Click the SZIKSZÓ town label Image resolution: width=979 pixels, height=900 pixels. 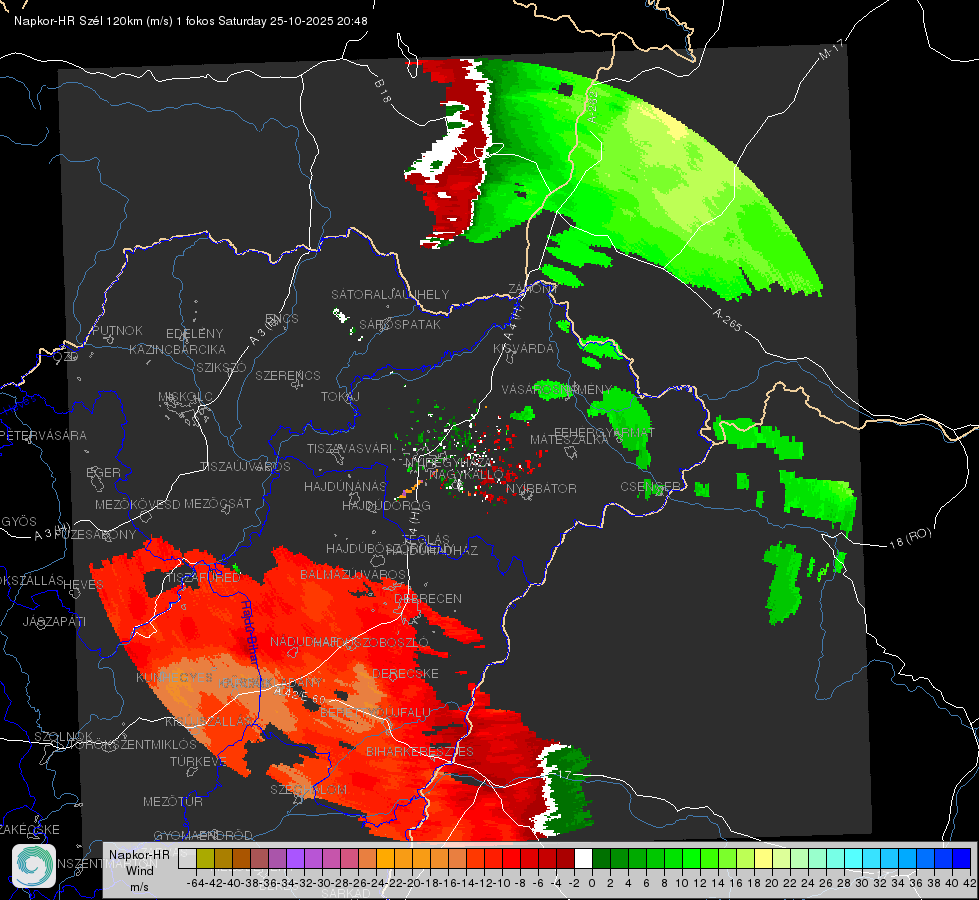[x=221, y=367]
